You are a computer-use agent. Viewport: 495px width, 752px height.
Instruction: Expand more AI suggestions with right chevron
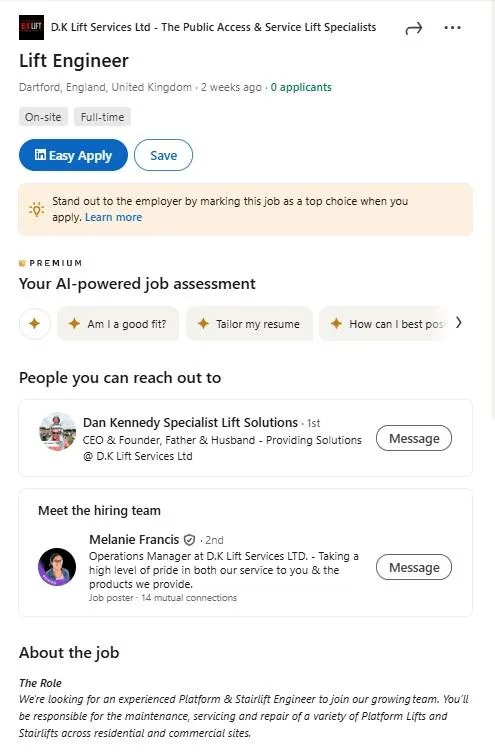[x=459, y=323]
